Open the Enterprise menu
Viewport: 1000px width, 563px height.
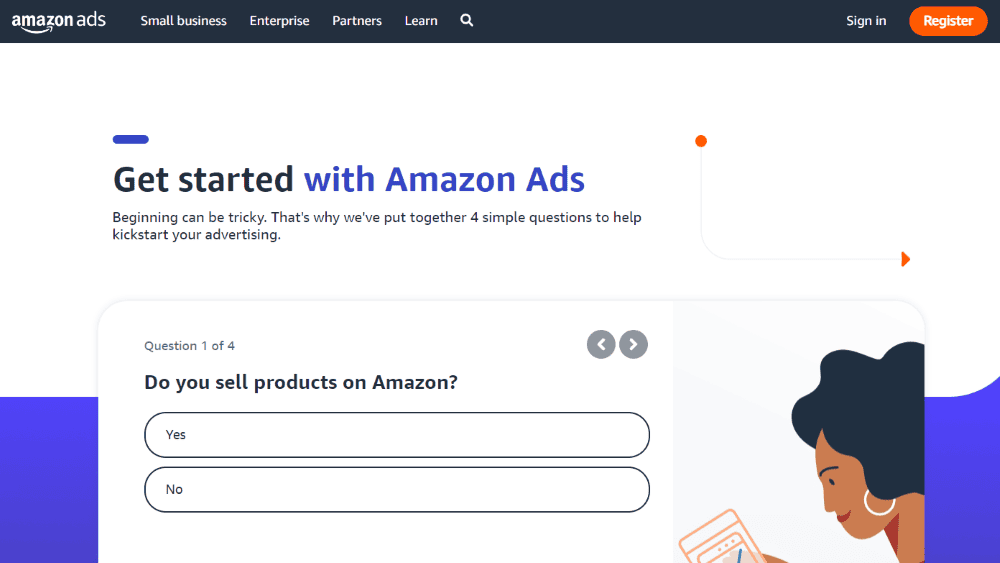(x=279, y=21)
